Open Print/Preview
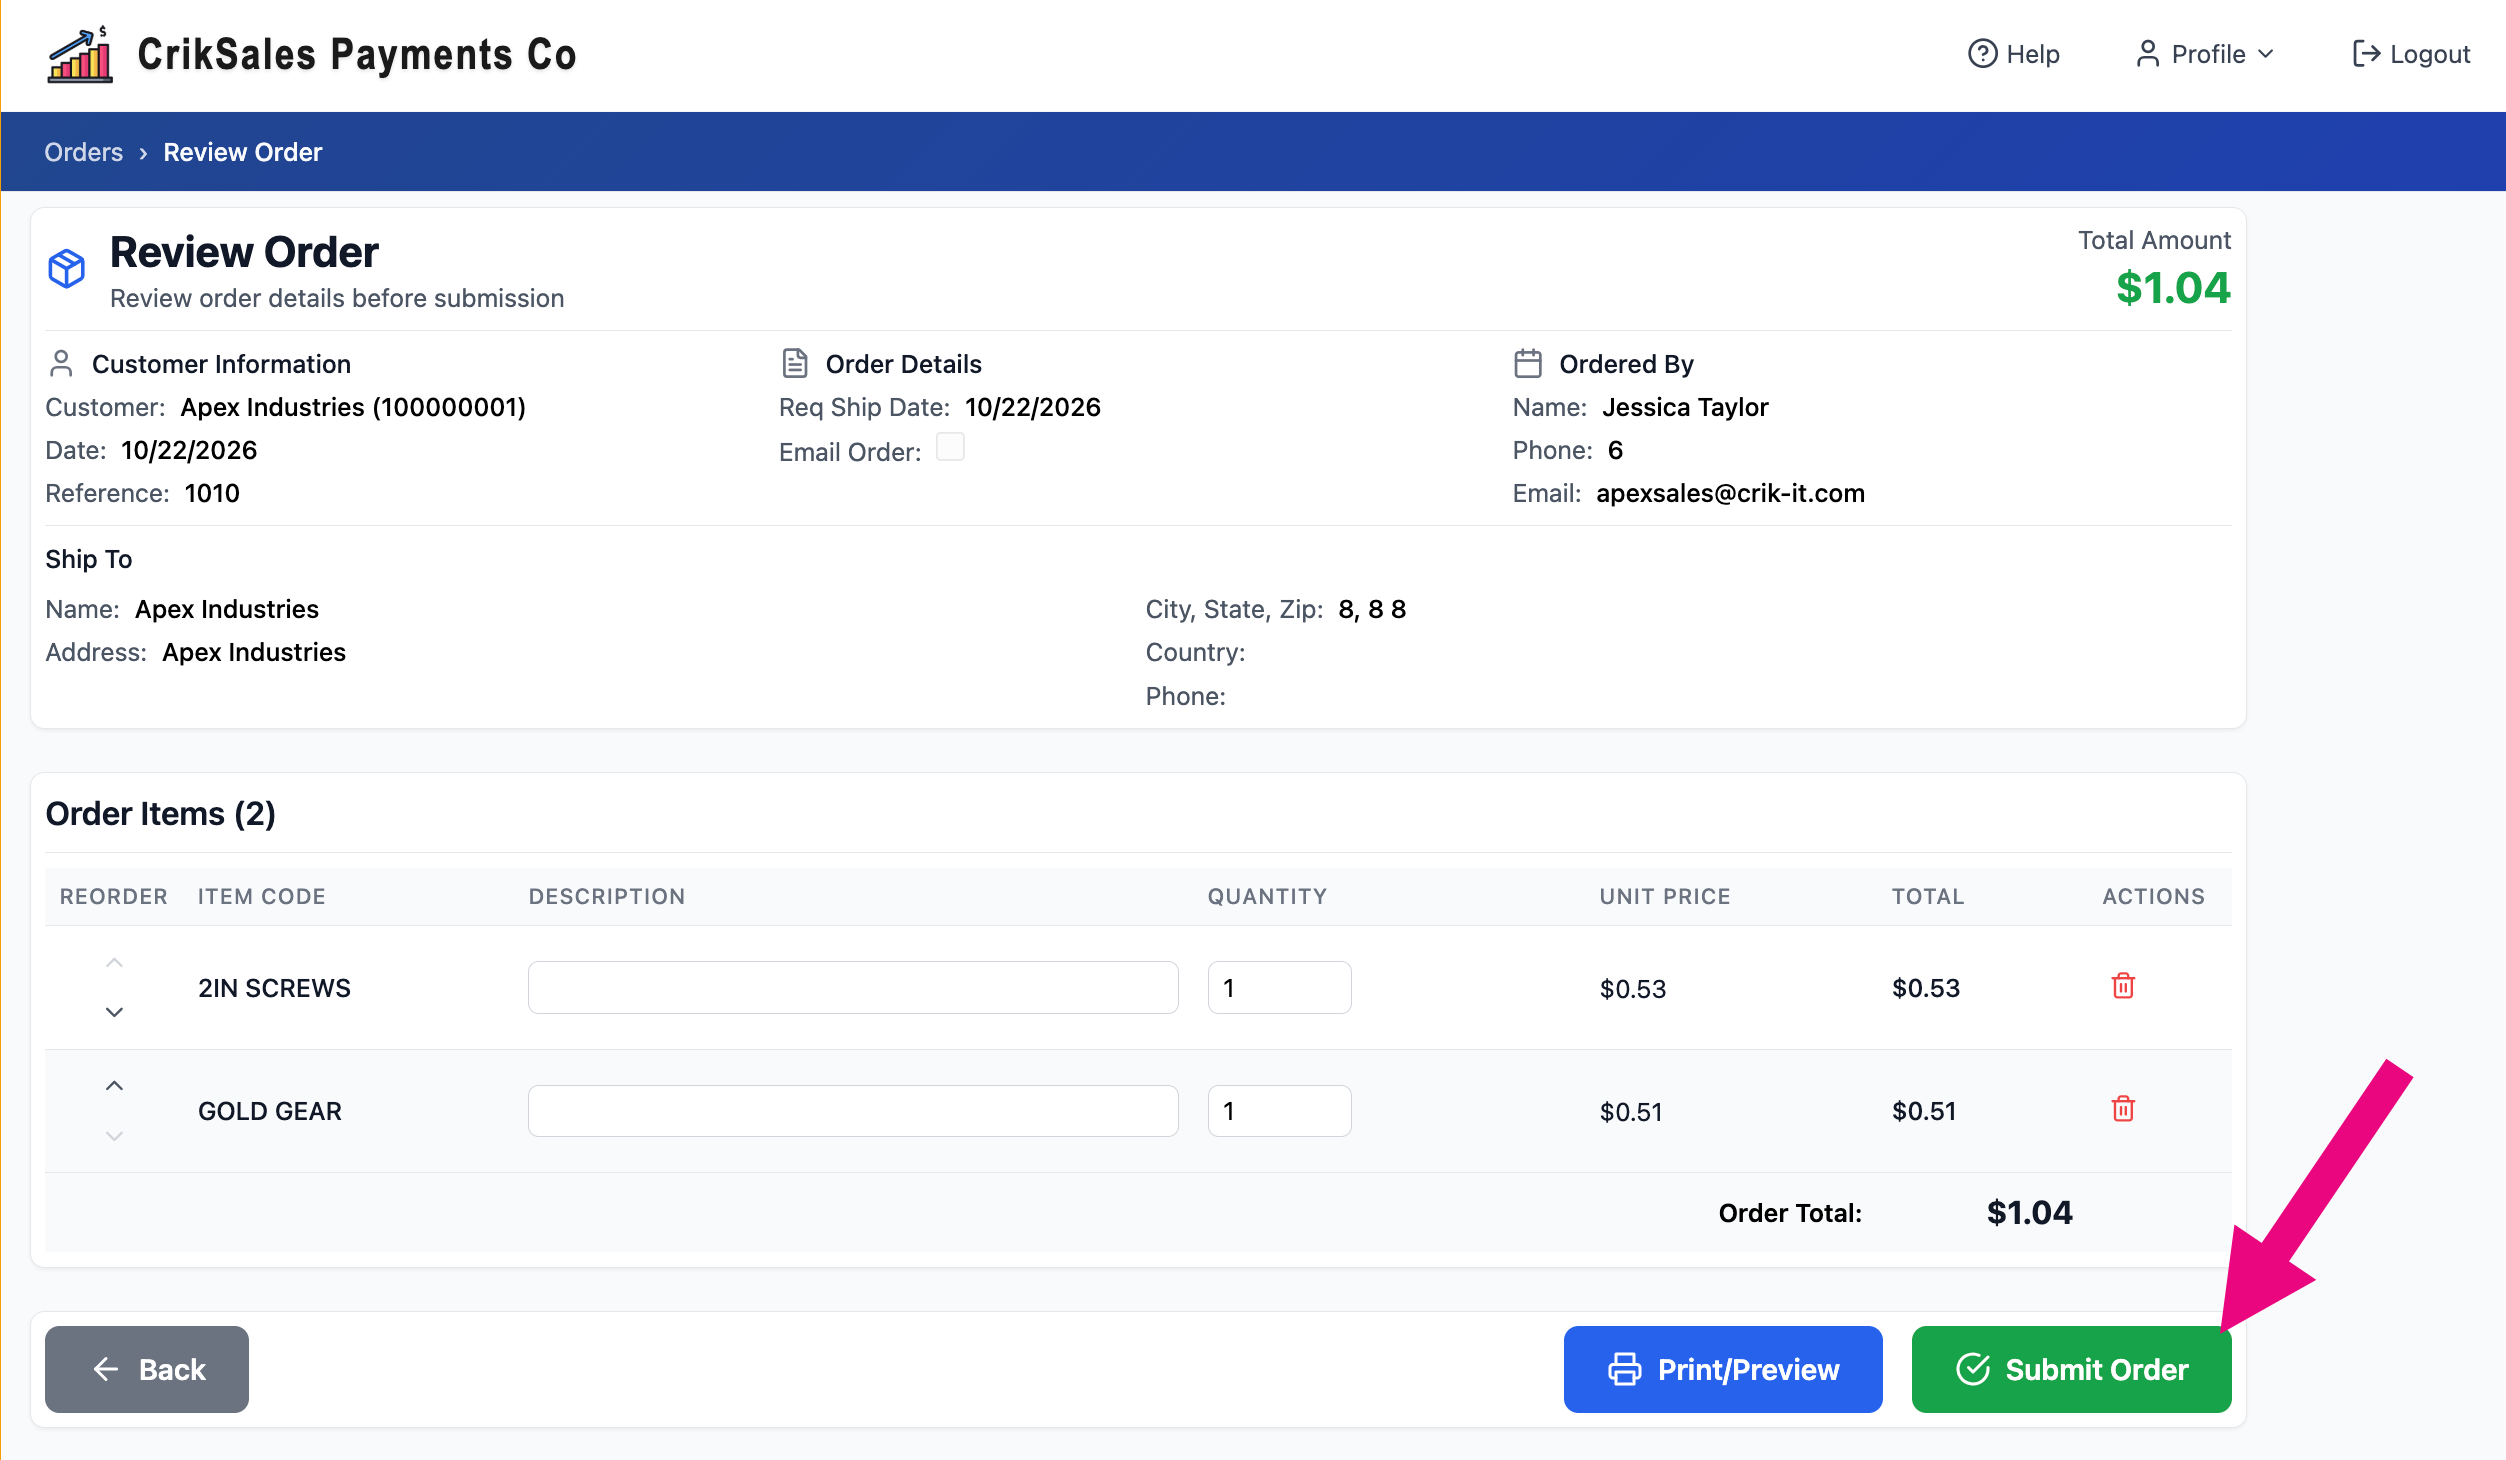This screenshot has width=2506, height=1460. click(x=1723, y=1369)
